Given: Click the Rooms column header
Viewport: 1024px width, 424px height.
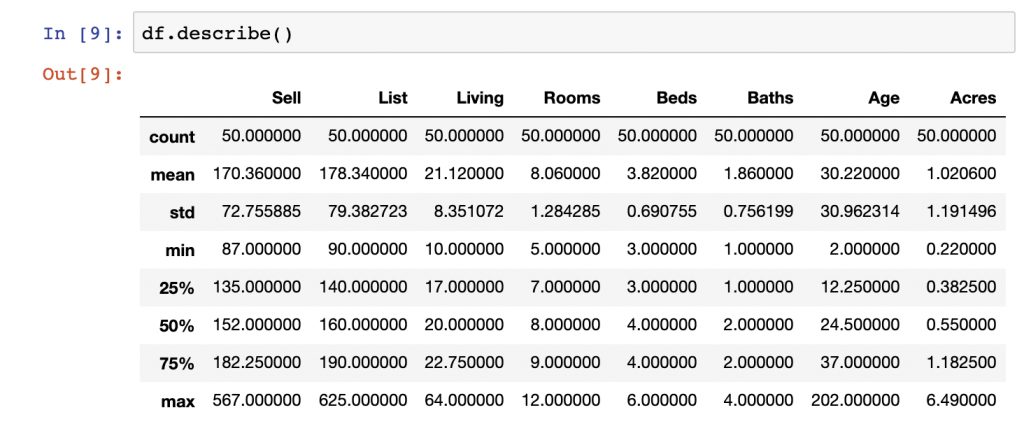Looking at the screenshot, I should click(x=572, y=98).
